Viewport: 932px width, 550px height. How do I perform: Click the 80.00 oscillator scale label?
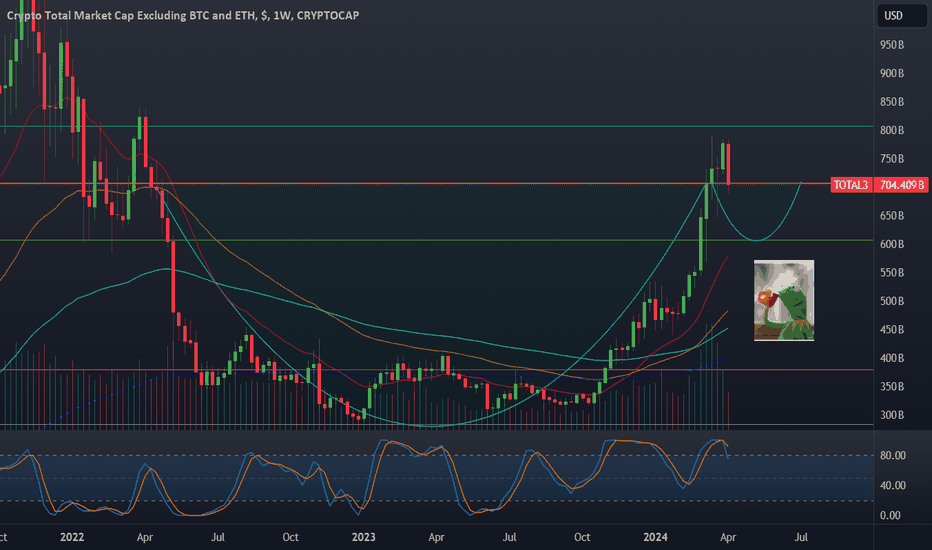tap(893, 455)
